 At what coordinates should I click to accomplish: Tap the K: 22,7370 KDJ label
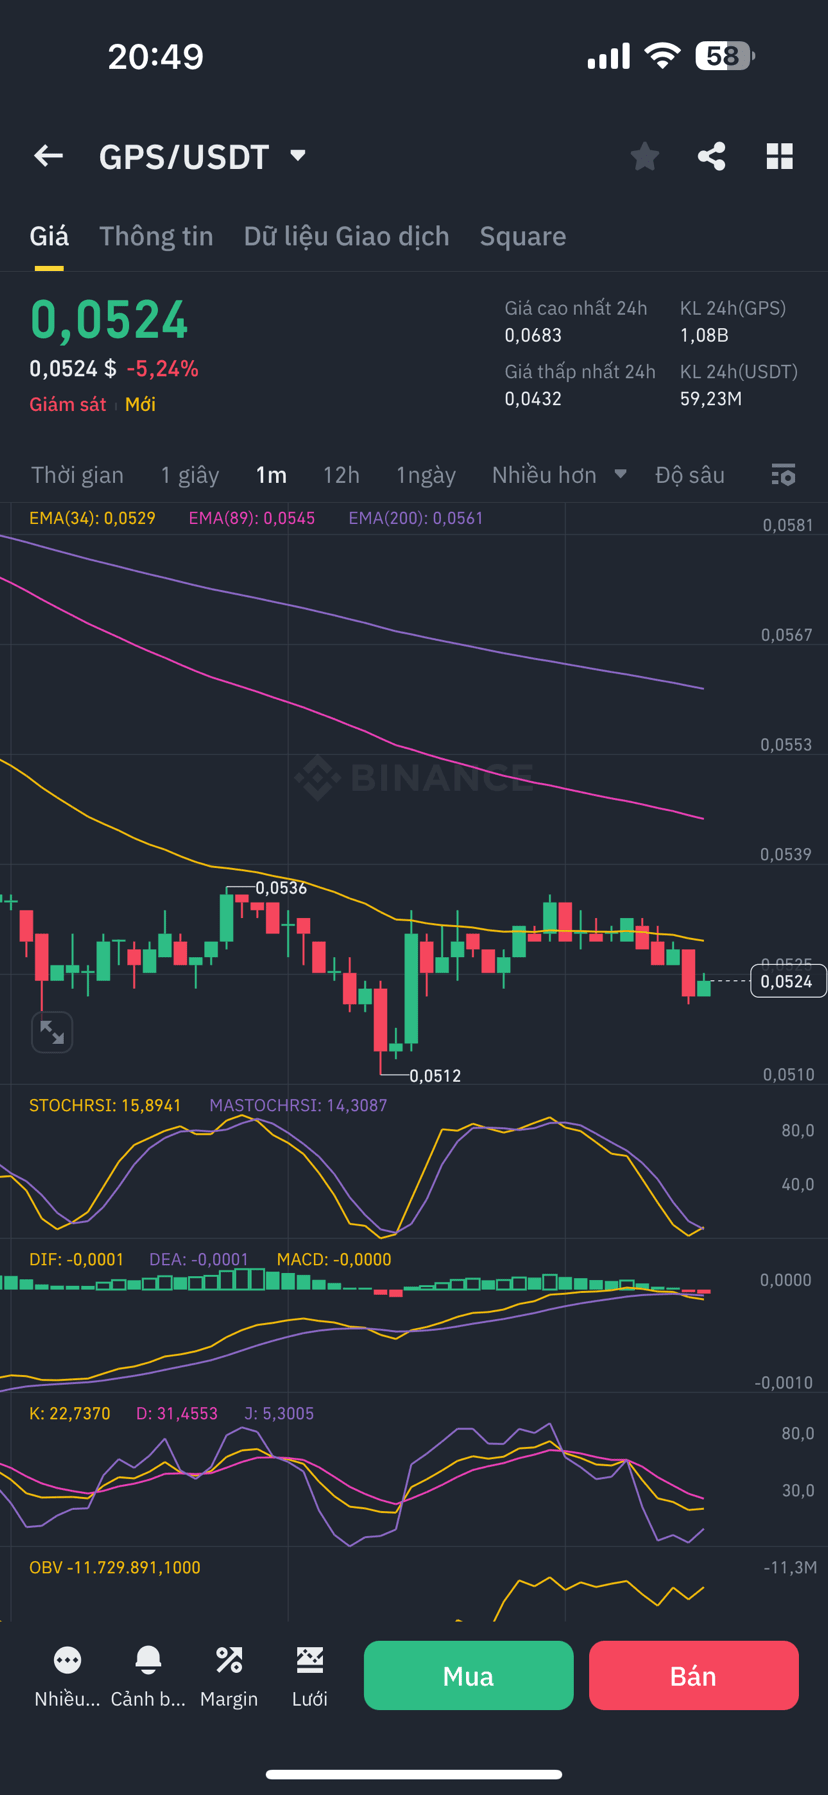(70, 1414)
